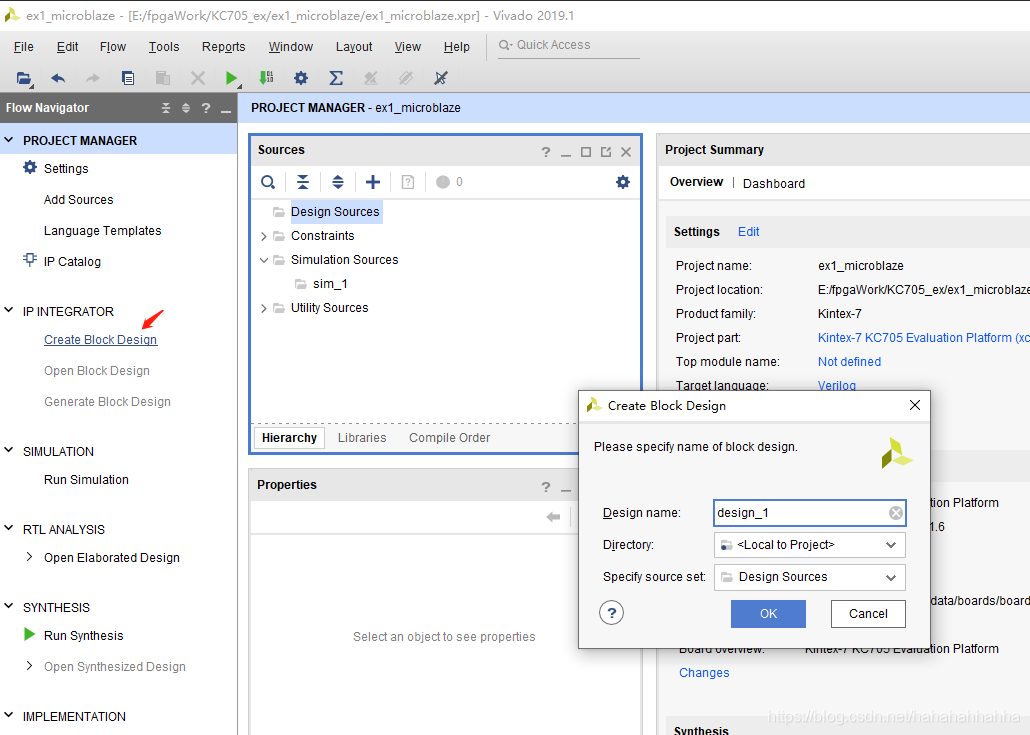The image size is (1030, 735).
Task: Click help button in Create Block Design dialog
Action: pyautogui.click(x=612, y=613)
